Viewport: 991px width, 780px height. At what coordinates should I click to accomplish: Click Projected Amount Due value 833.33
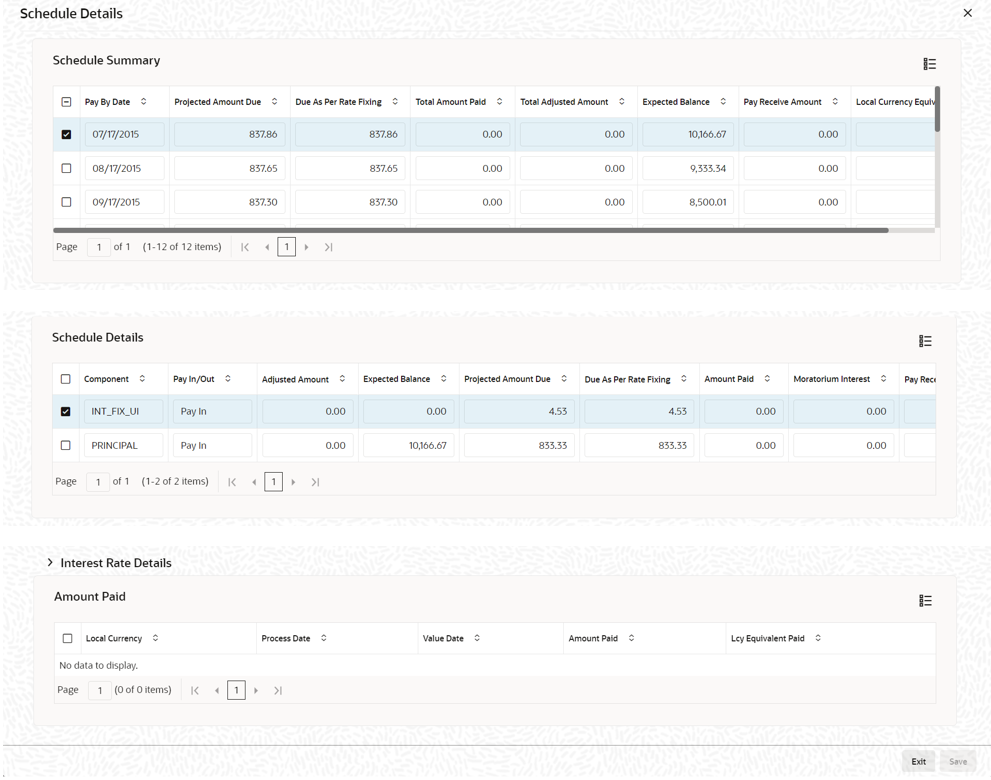[520, 446]
